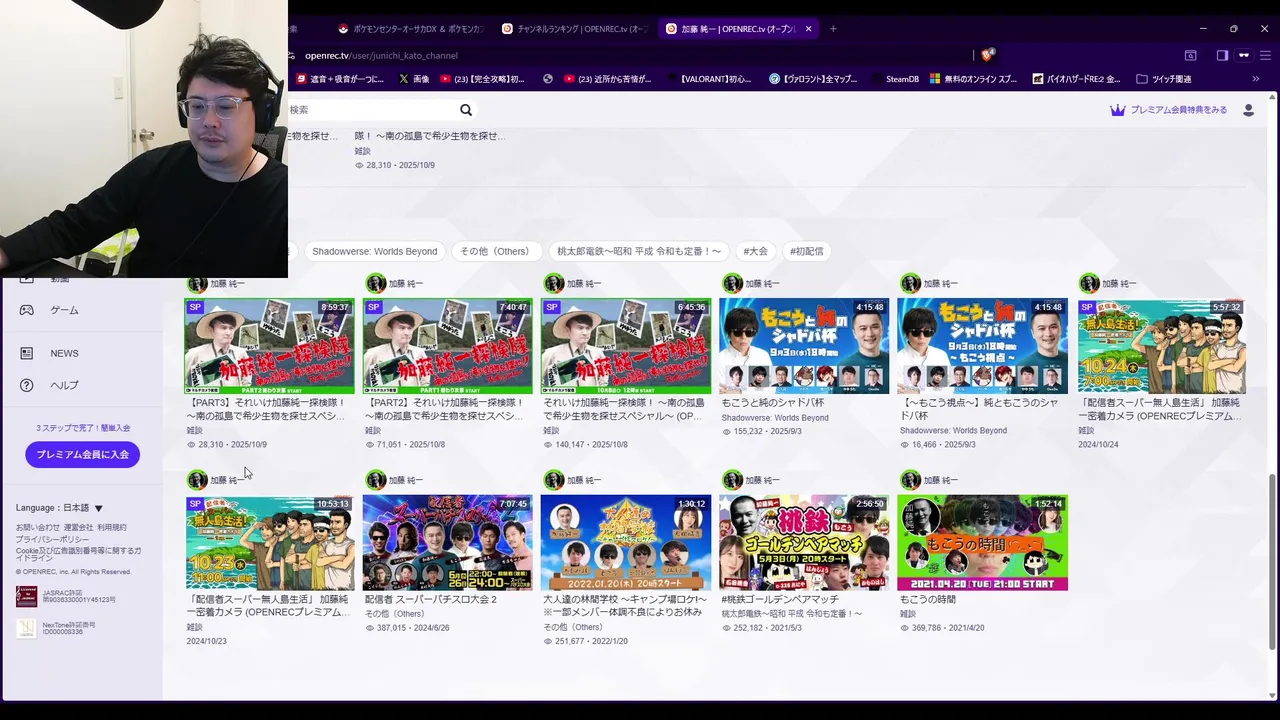The width and height of the screenshot is (1280, 720).
Task: Show more bookmarks with the chevron
Action: (x=1256, y=79)
